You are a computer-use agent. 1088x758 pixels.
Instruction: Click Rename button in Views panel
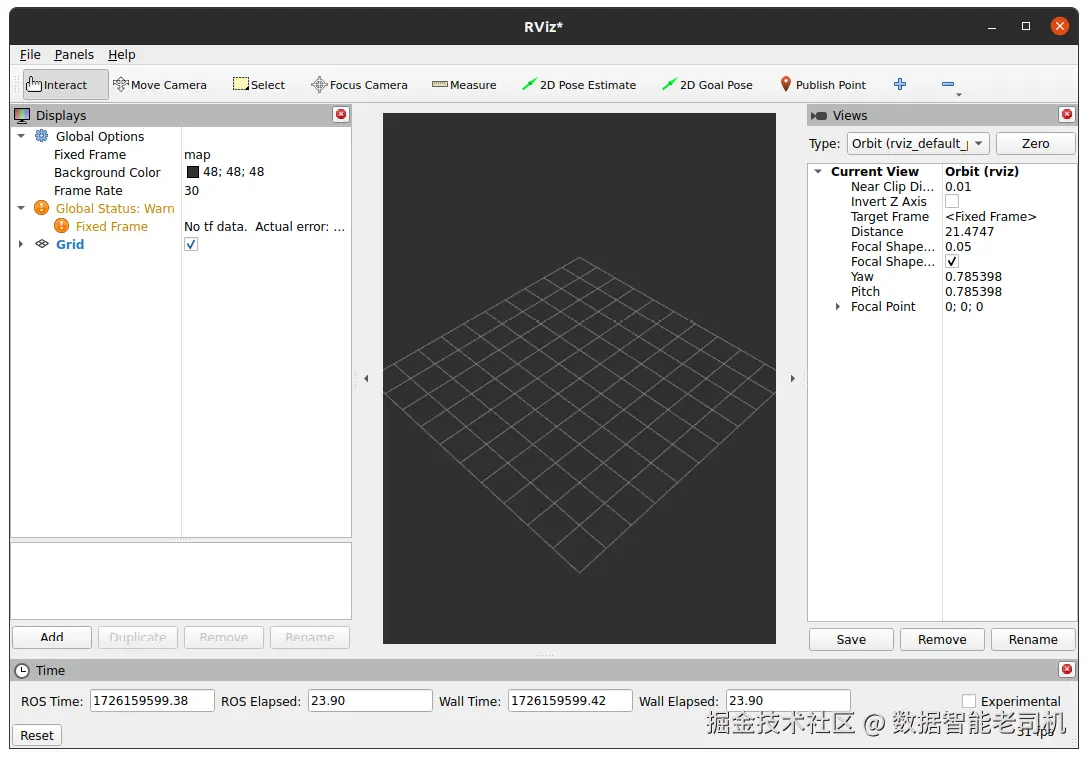click(x=1033, y=639)
